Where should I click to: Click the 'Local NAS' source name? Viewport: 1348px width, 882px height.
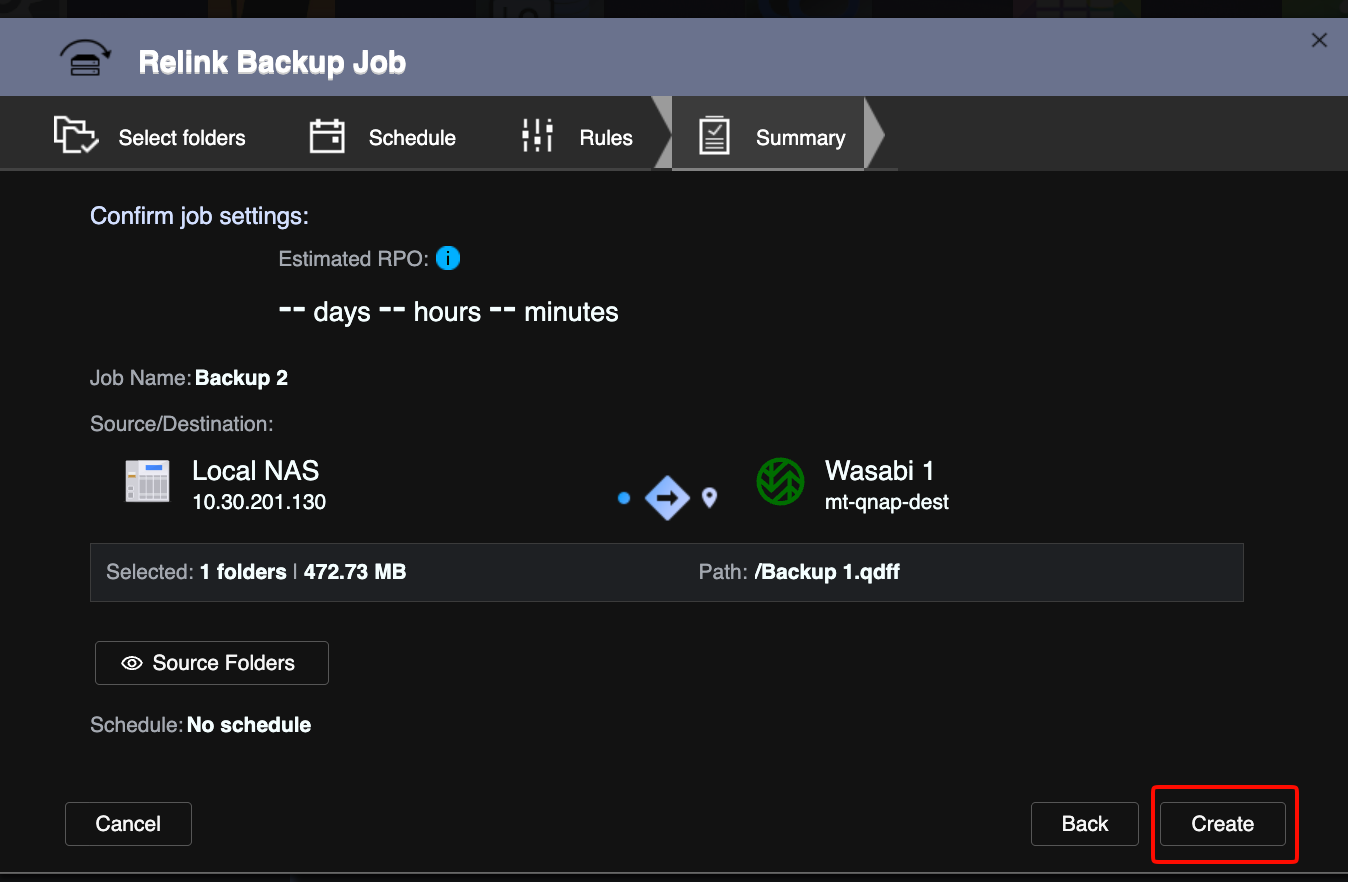coord(256,470)
